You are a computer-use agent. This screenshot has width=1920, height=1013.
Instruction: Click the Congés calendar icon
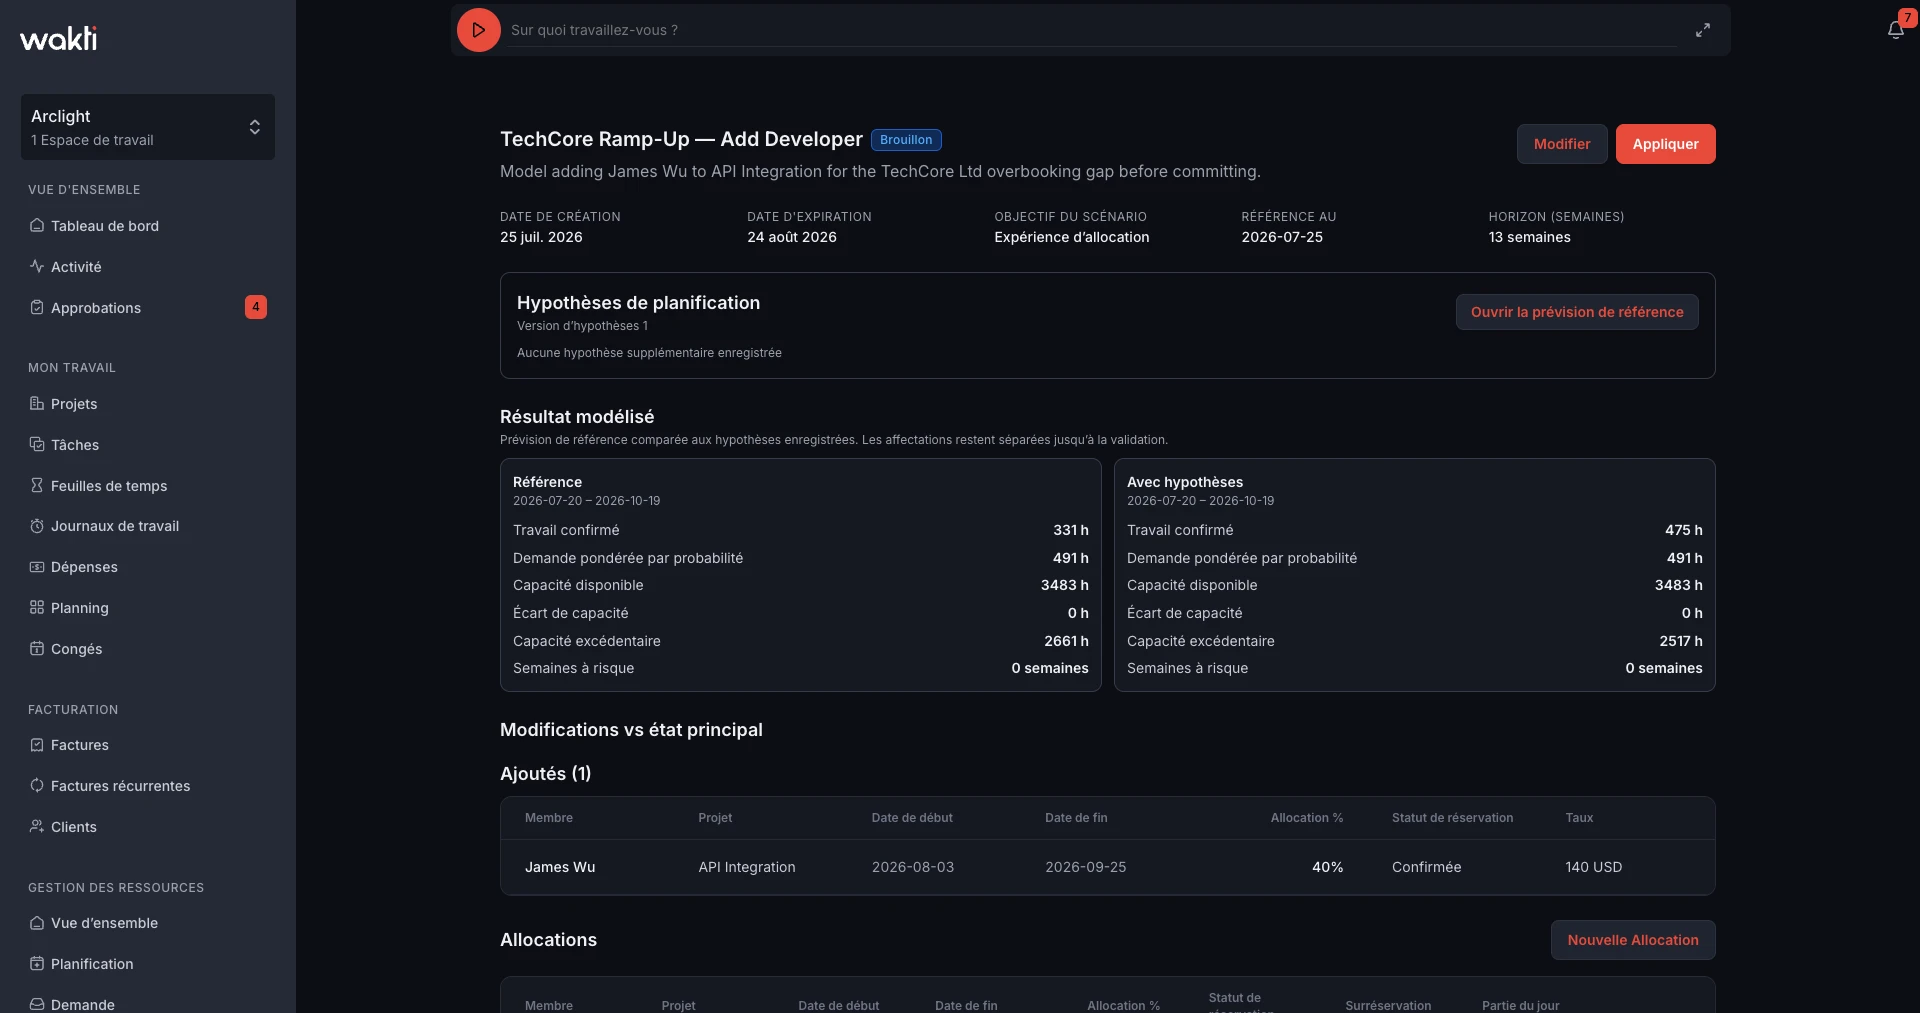click(x=37, y=649)
